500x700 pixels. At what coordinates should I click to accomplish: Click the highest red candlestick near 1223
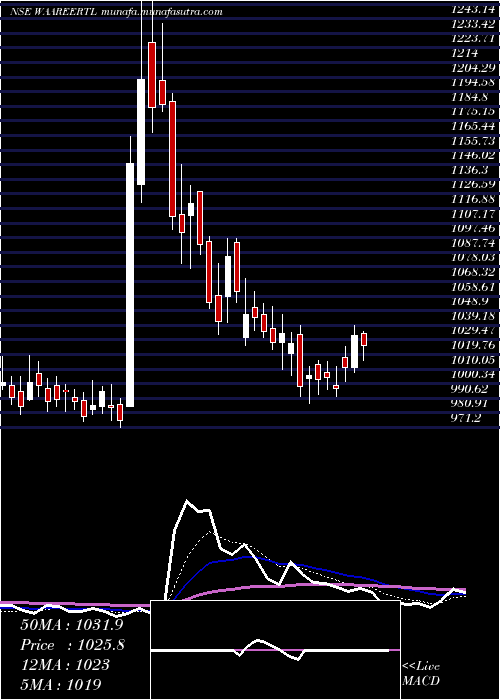(x=152, y=75)
